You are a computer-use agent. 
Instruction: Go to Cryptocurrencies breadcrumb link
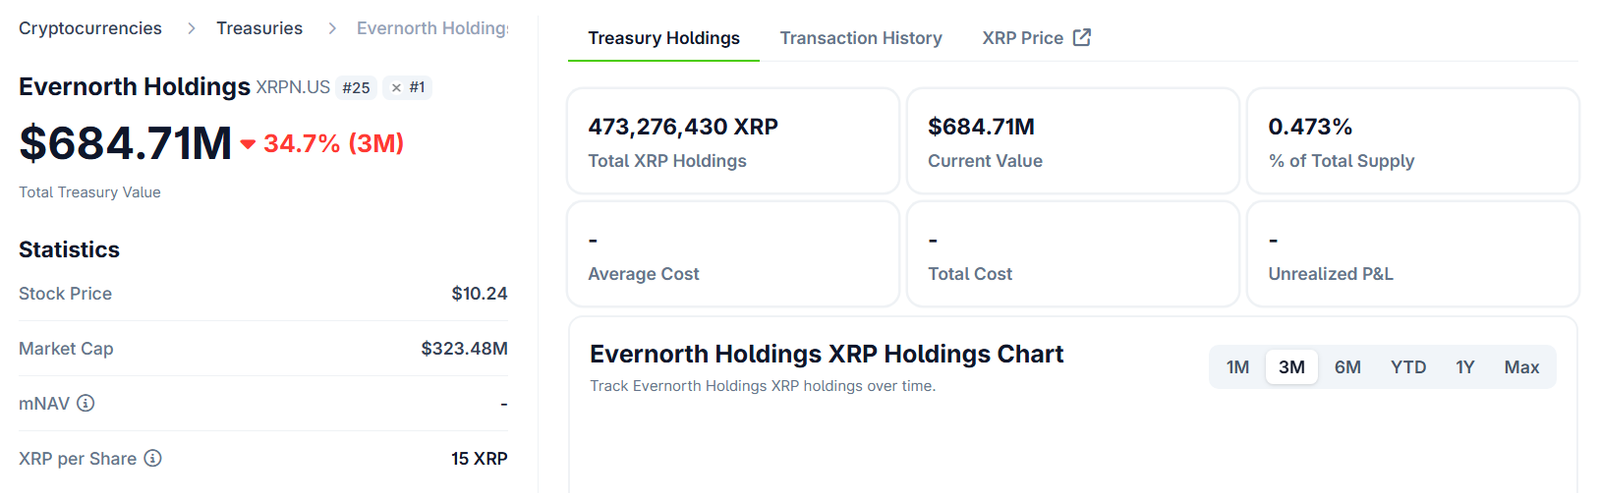tap(90, 28)
